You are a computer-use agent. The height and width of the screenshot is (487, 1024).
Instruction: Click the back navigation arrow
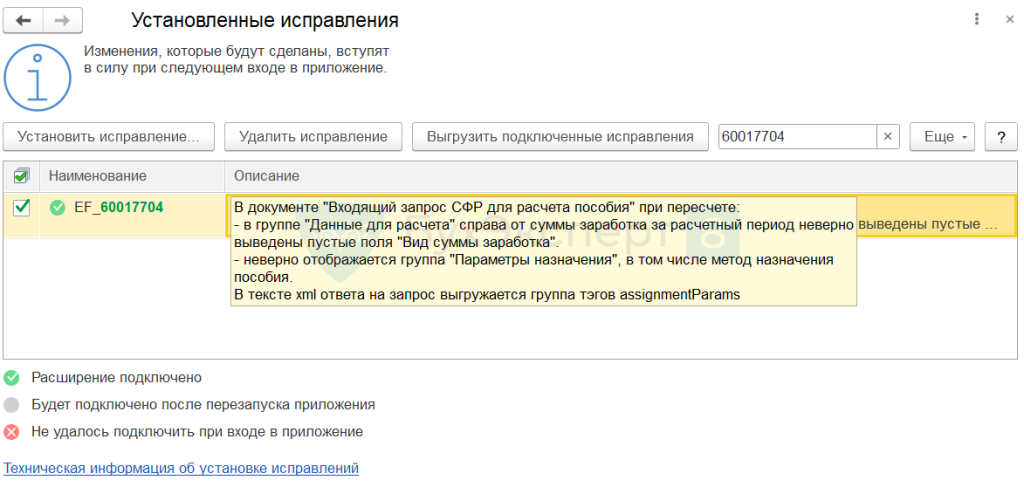[x=24, y=20]
